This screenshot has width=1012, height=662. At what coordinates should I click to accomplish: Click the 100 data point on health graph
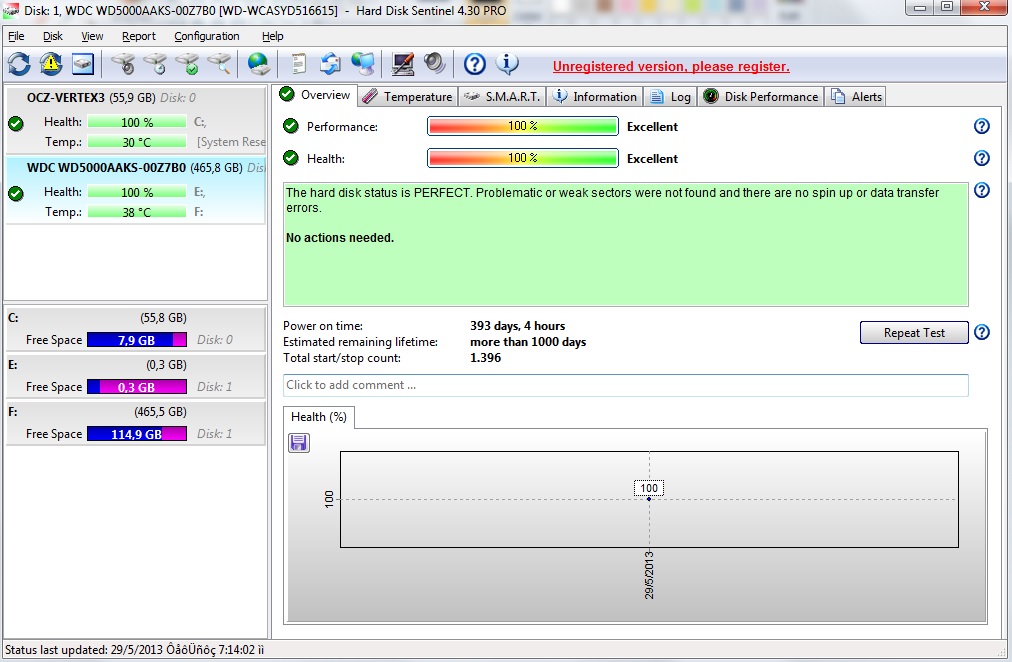pyautogui.click(x=649, y=499)
